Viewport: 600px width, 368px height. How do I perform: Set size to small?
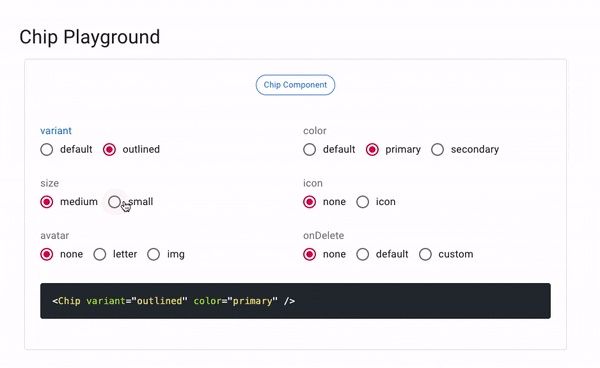114,202
